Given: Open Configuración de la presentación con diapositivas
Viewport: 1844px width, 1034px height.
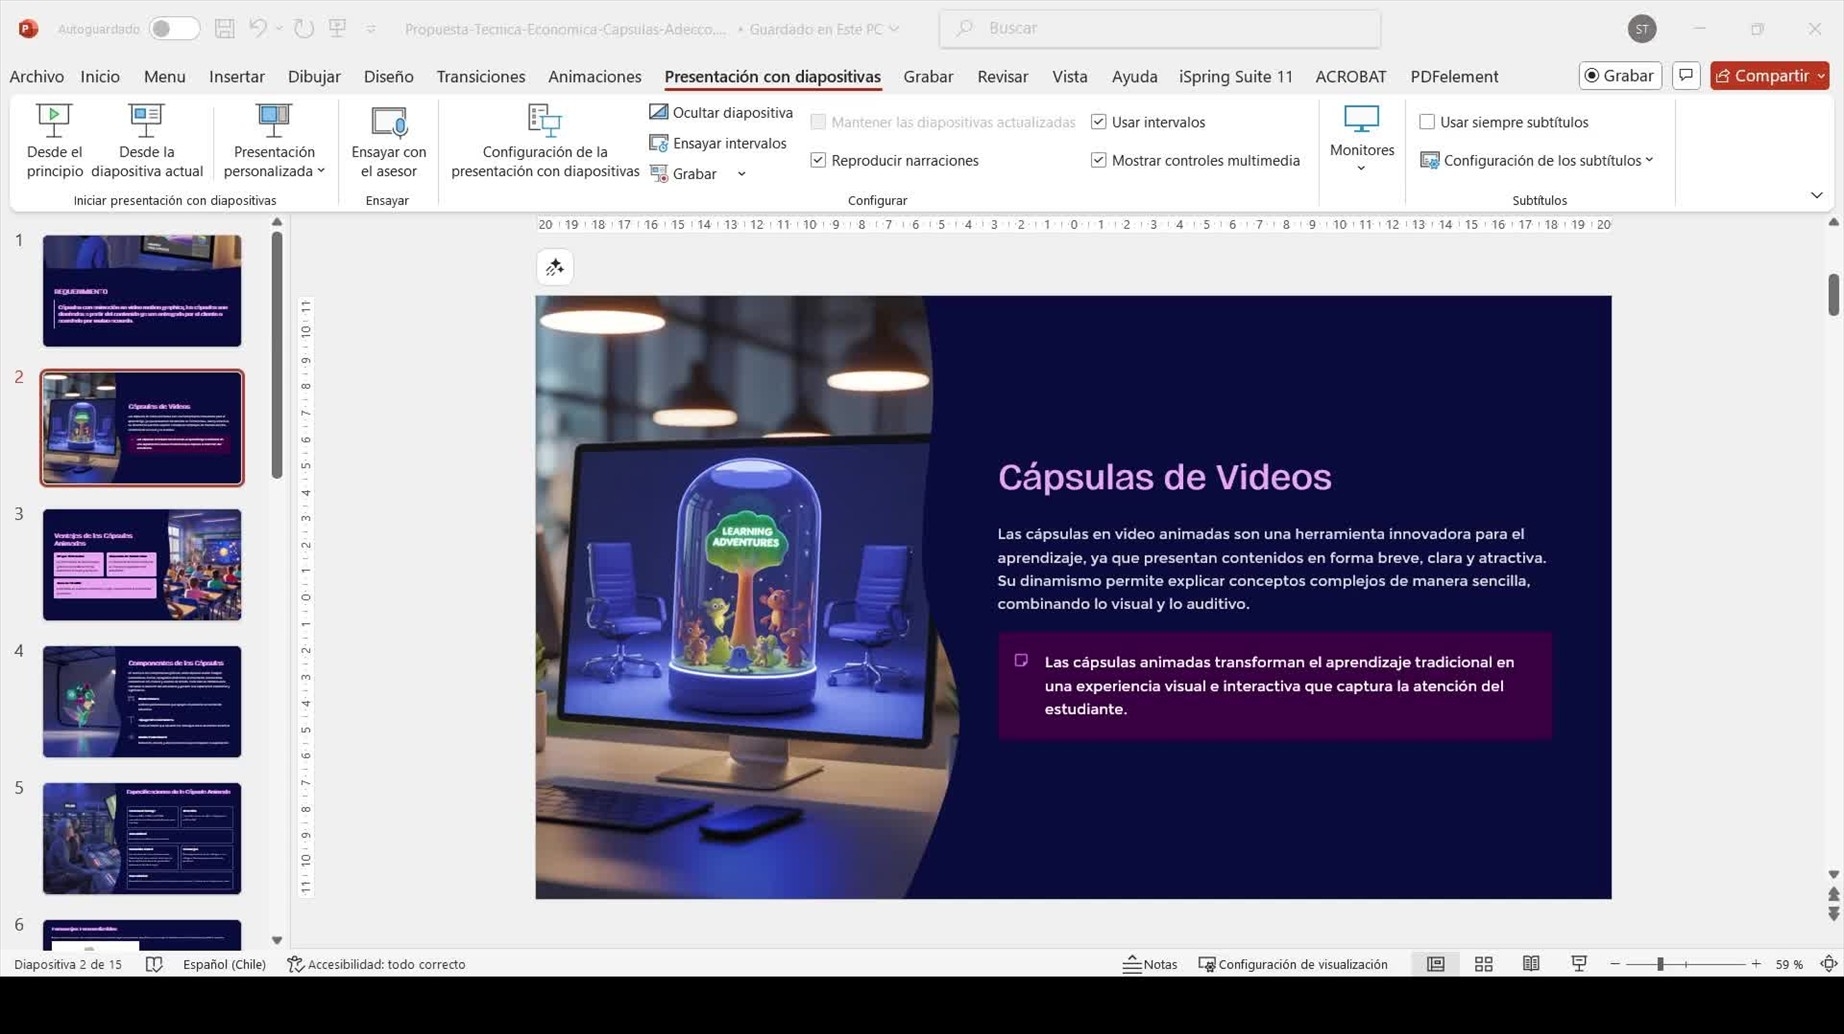Looking at the screenshot, I should [x=544, y=121].
